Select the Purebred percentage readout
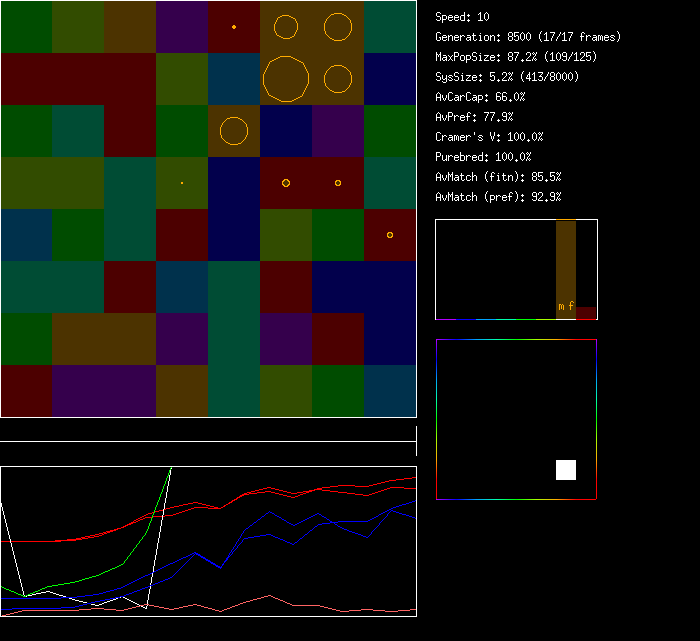This screenshot has width=700, height=641. [484, 157]
